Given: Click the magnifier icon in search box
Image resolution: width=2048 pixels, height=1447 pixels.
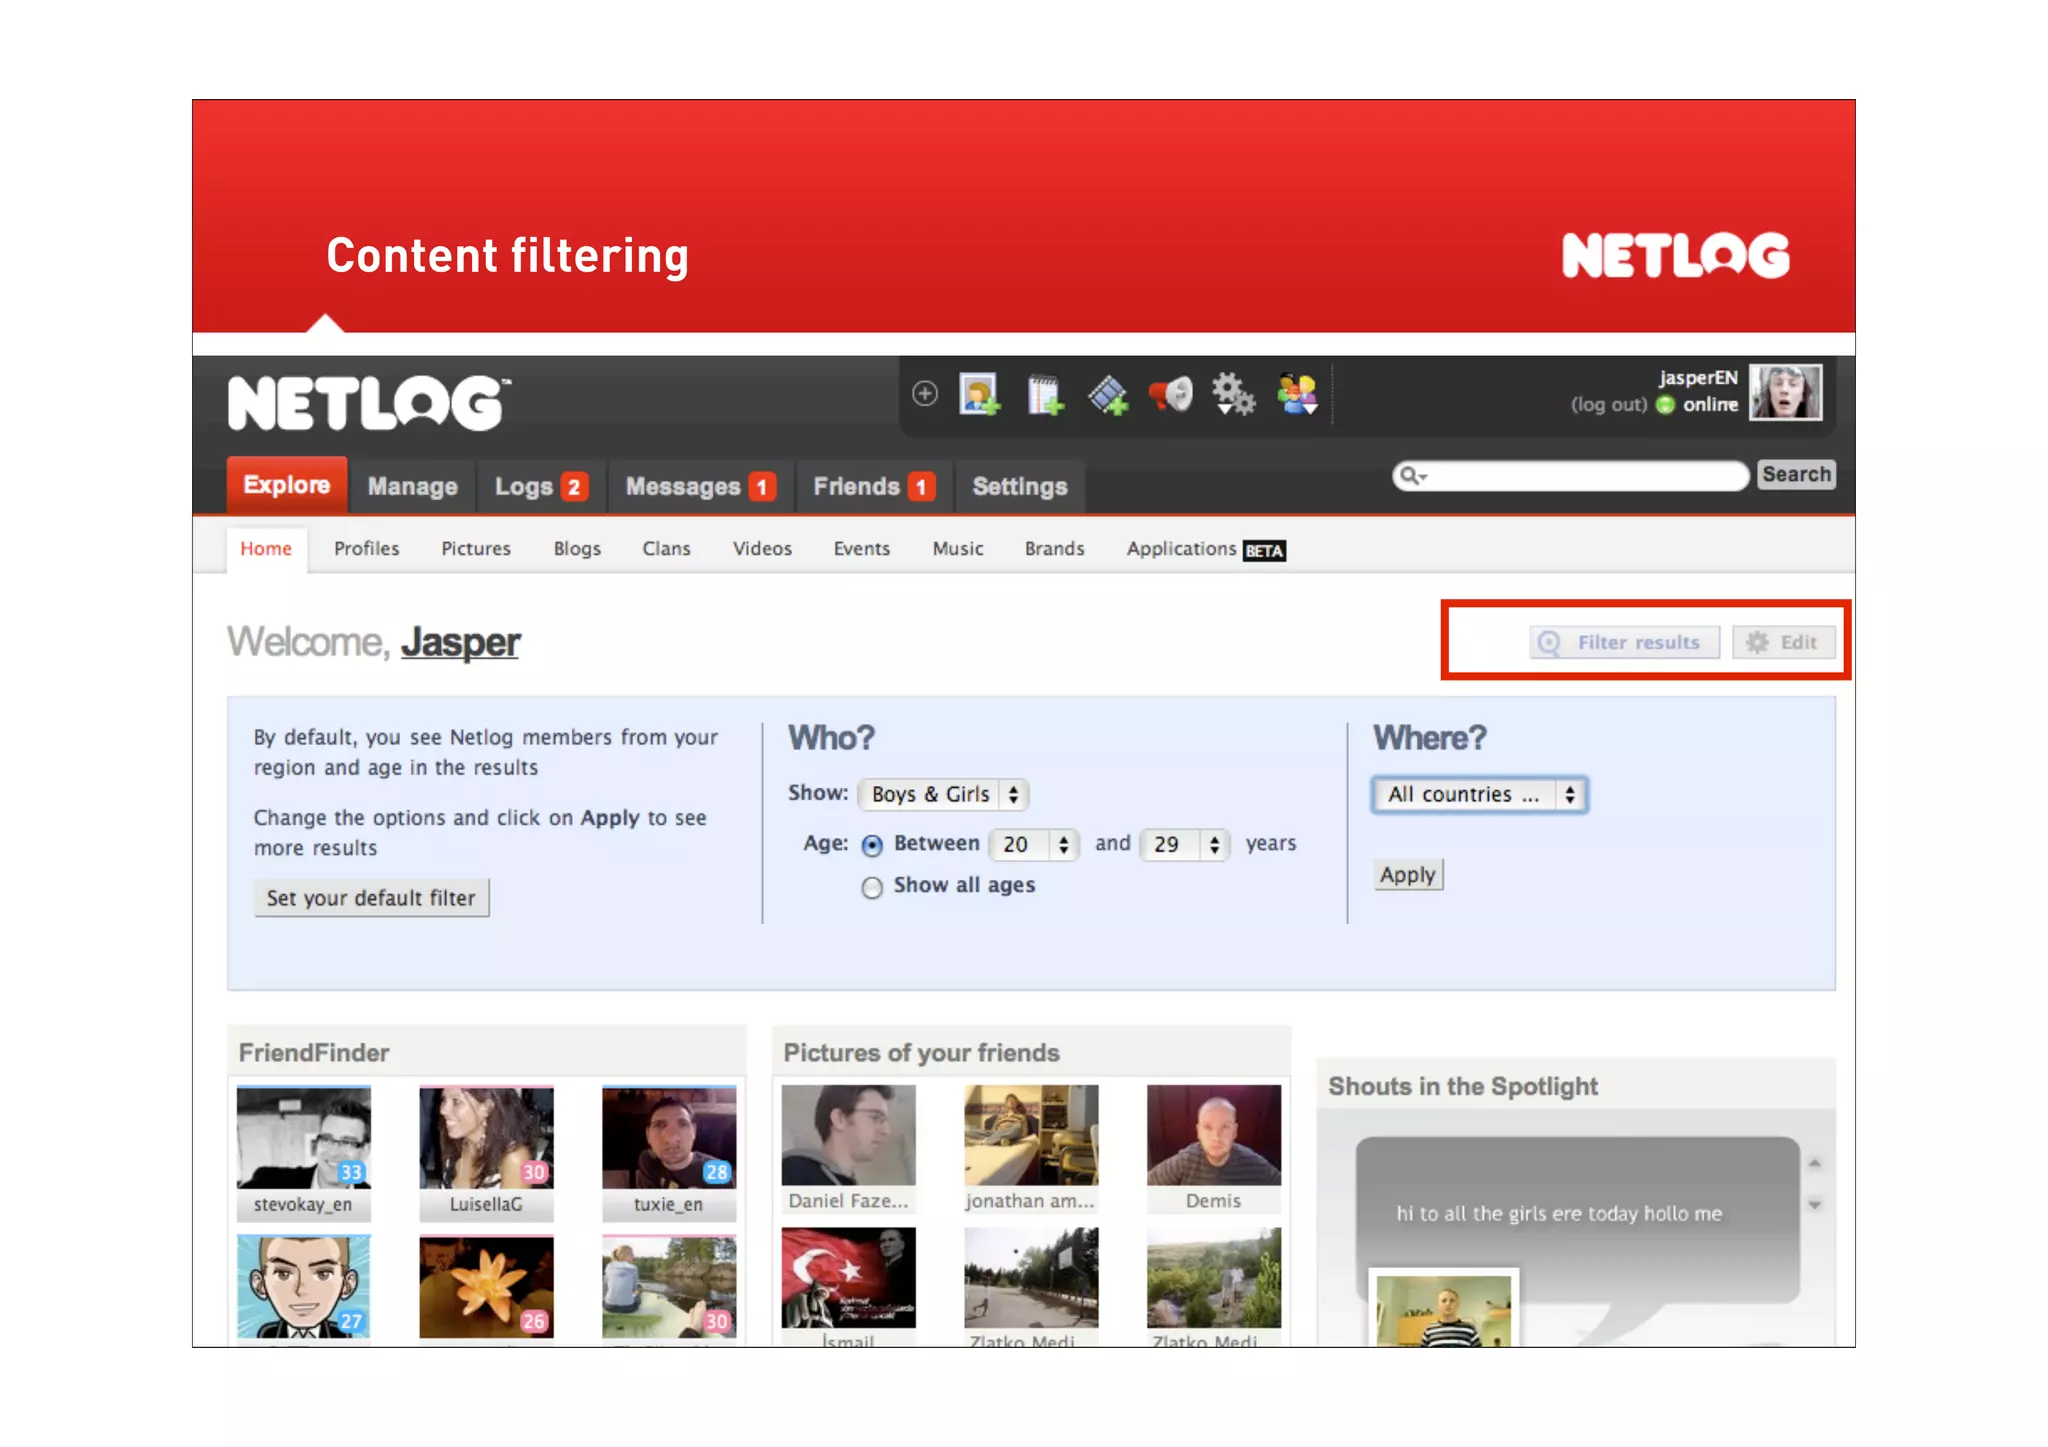Looking at the screenshot, I should 1412,476.
